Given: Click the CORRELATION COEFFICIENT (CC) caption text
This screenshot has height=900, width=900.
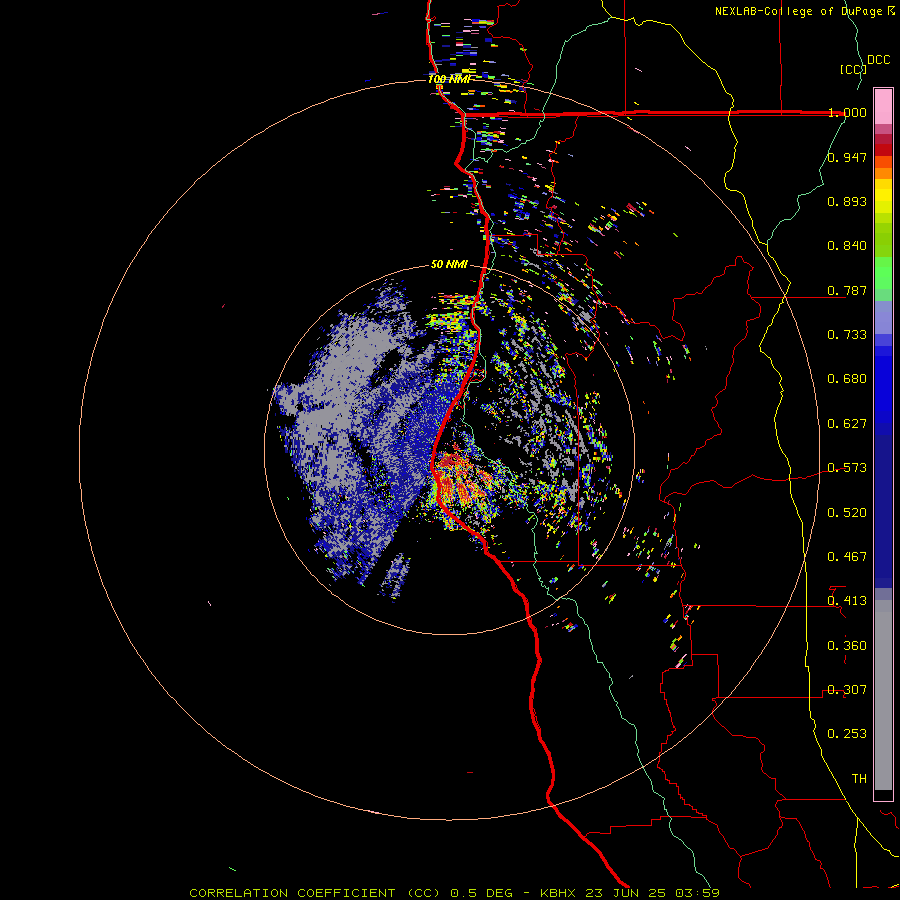Looking at the screenshot, I should click(x=317, y=893).
